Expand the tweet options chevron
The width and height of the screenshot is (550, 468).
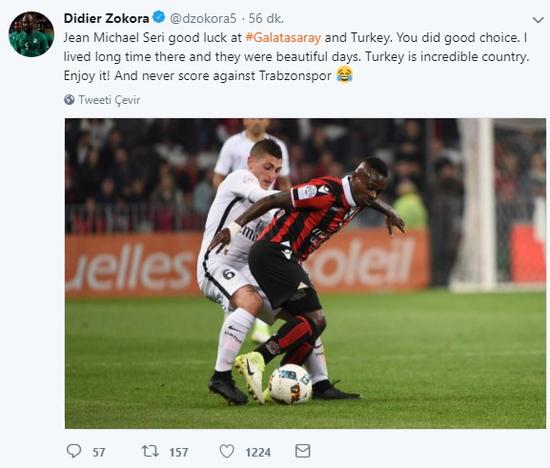(538, 20)
